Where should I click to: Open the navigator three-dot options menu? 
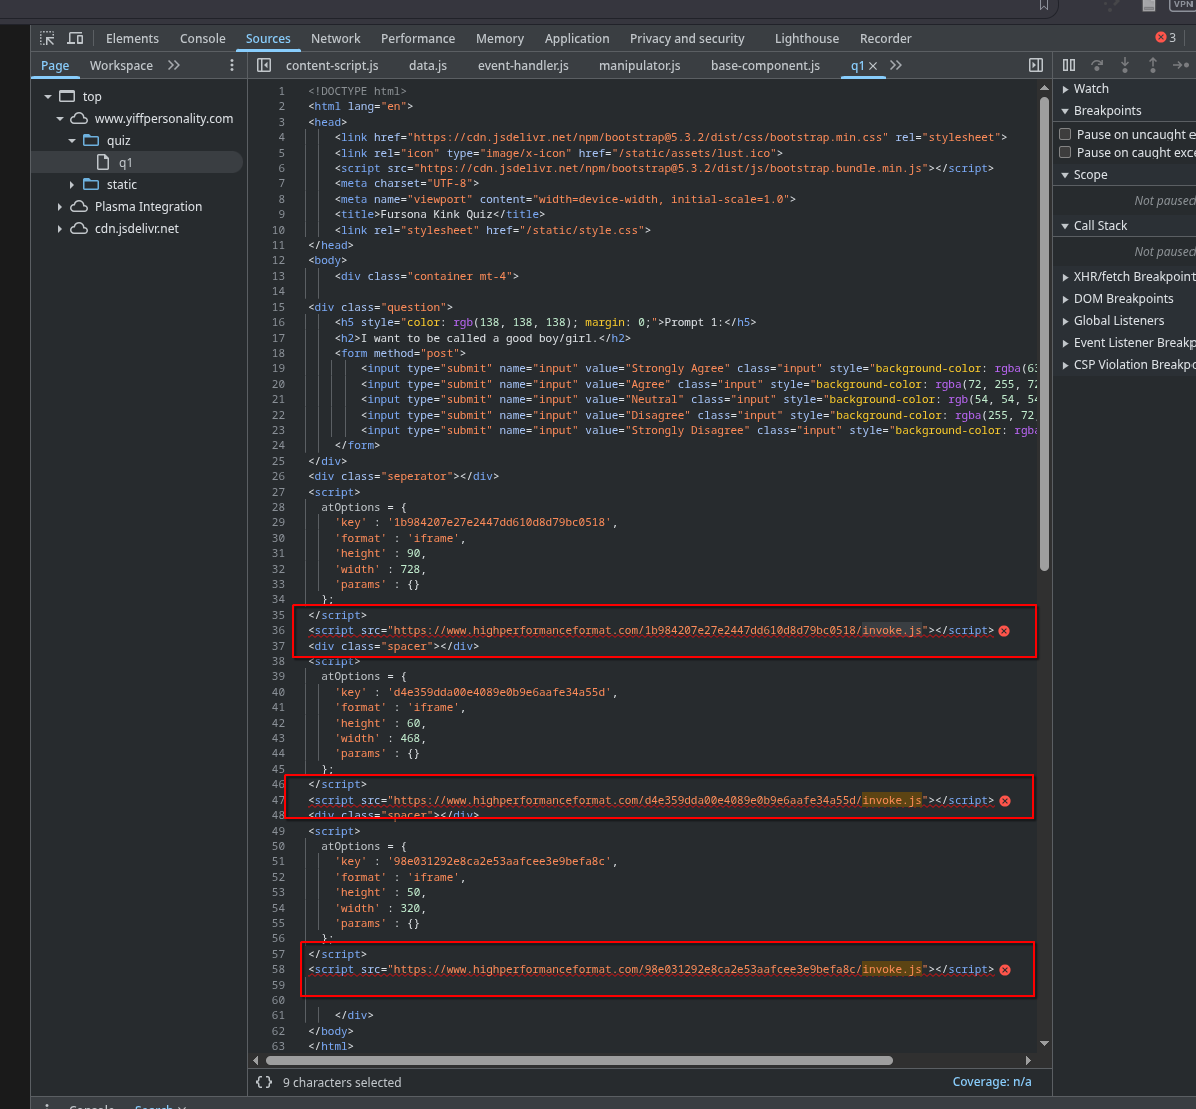[x=232, y=65]
